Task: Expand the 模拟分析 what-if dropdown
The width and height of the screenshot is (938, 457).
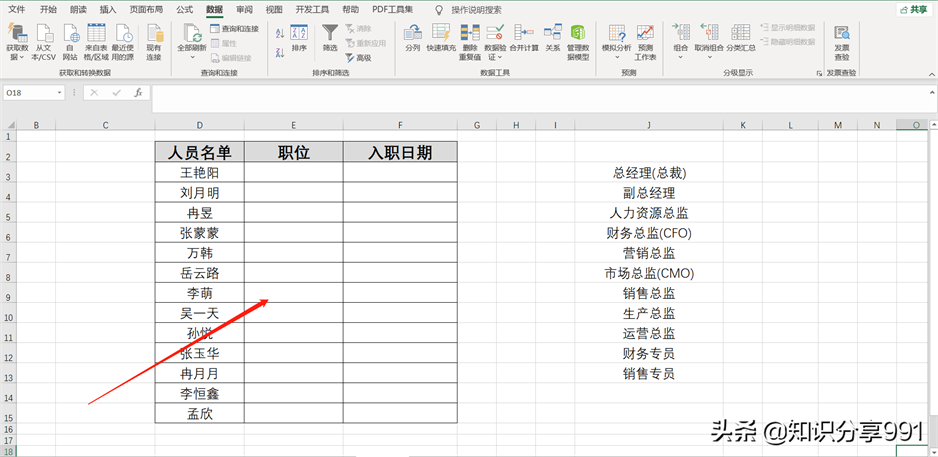Action: [616, 57]
